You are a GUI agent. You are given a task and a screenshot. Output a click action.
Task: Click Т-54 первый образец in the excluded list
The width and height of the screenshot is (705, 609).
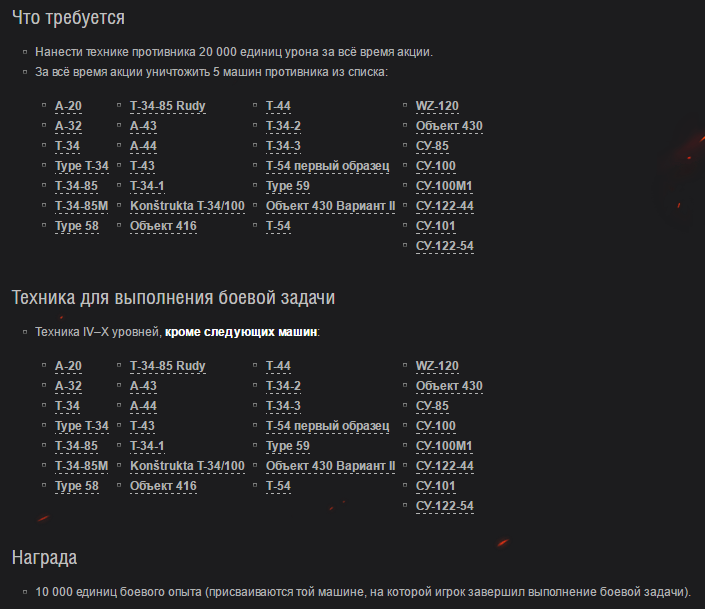[x=328, y=426]
